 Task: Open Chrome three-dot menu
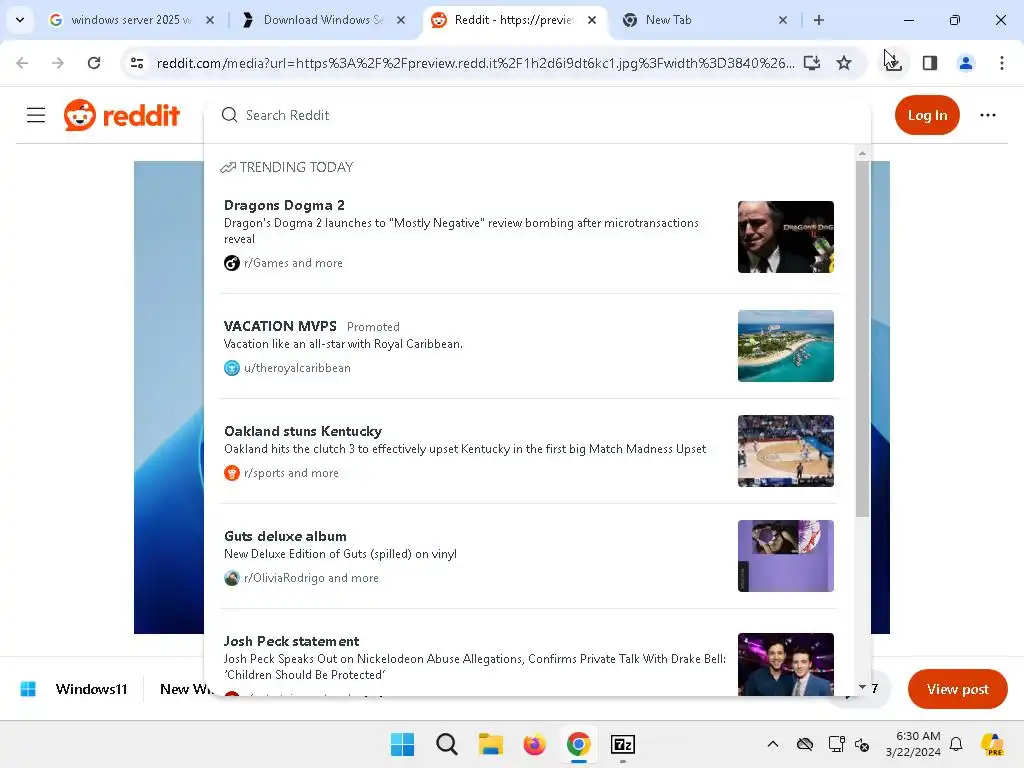(x=1002, y=63)
